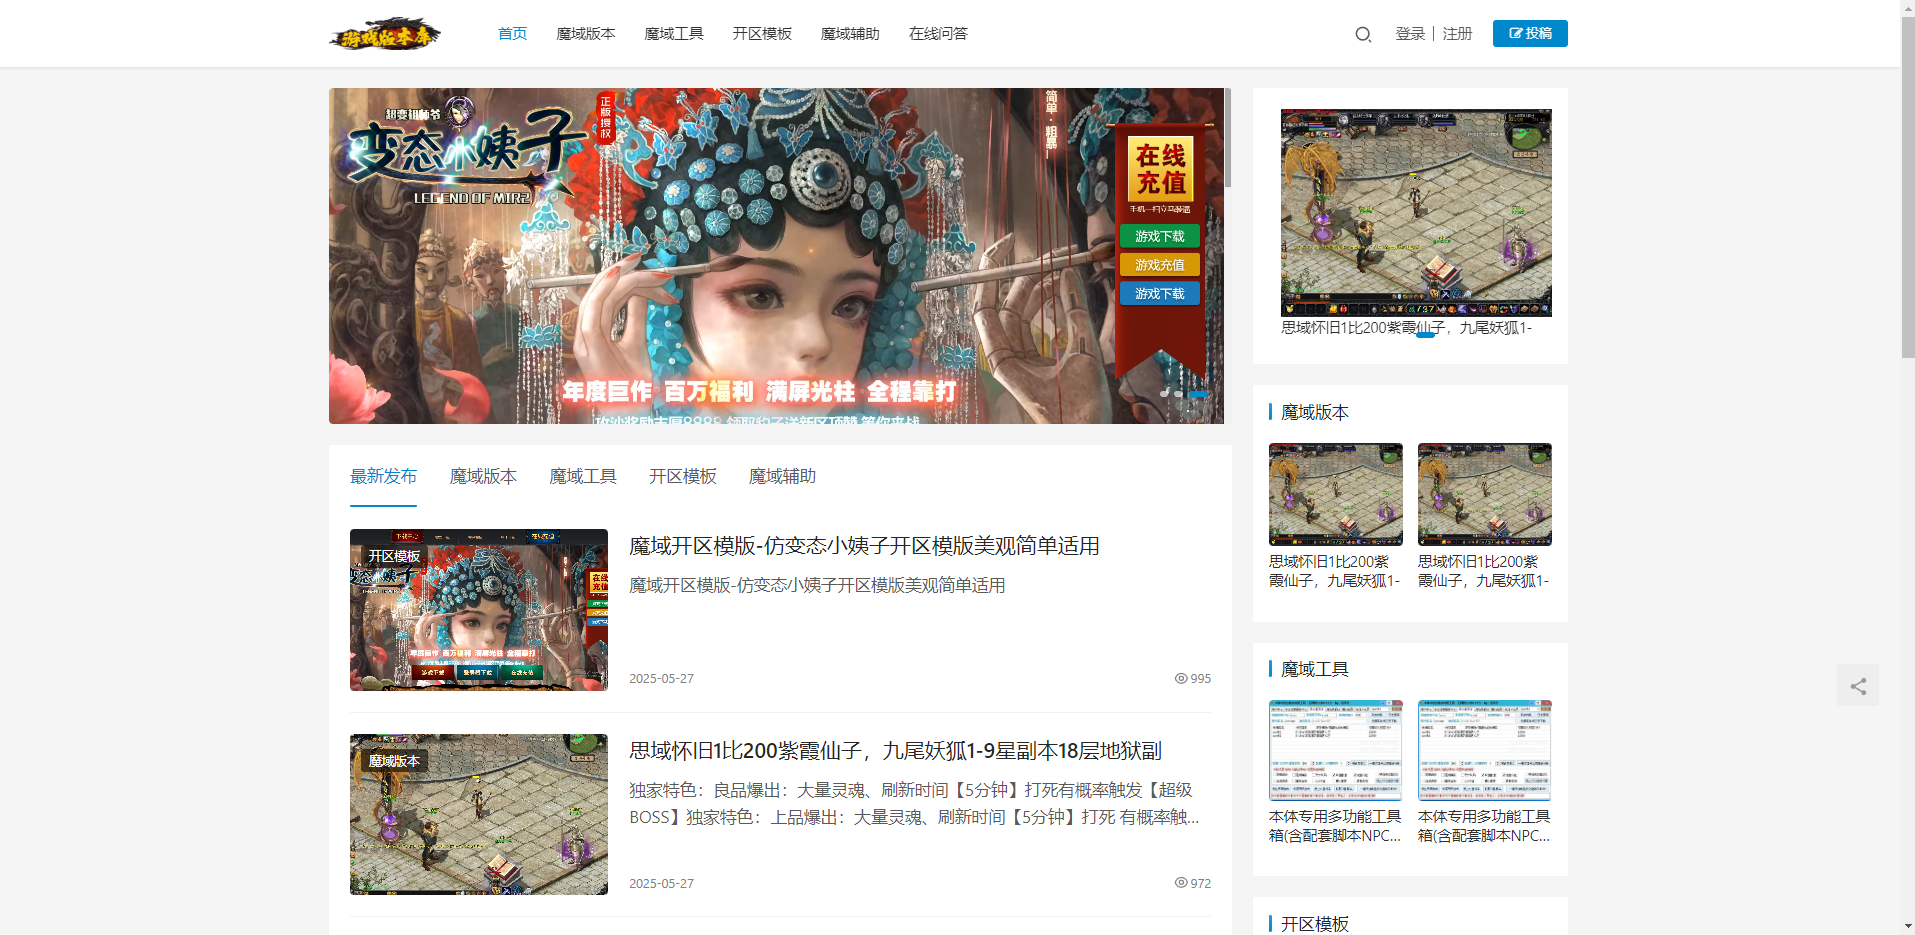Click the site logo in header
Screen dimensions: 1915x935
point(385,34)
